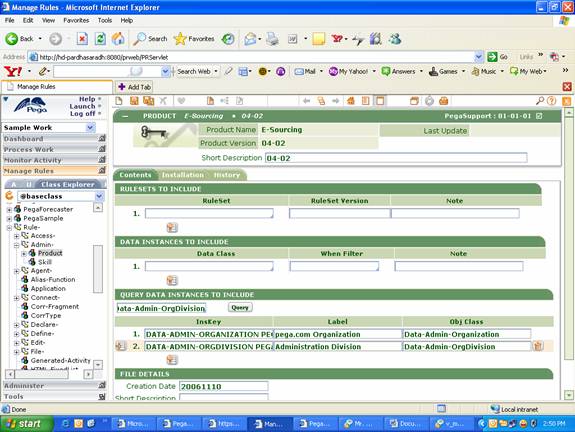Click the Monitor Activity bar

point(54,160)
